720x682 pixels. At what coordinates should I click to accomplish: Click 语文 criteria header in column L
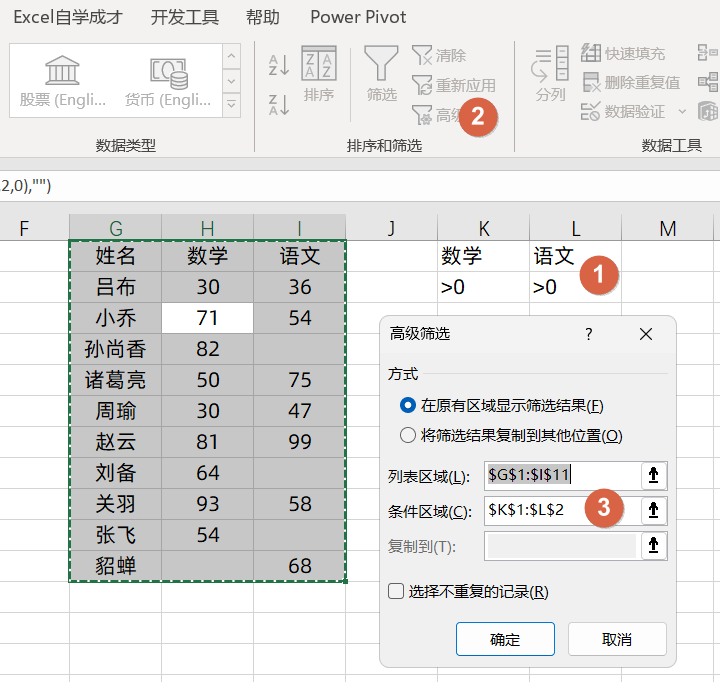pyautogui.click(x=575, y=256)
